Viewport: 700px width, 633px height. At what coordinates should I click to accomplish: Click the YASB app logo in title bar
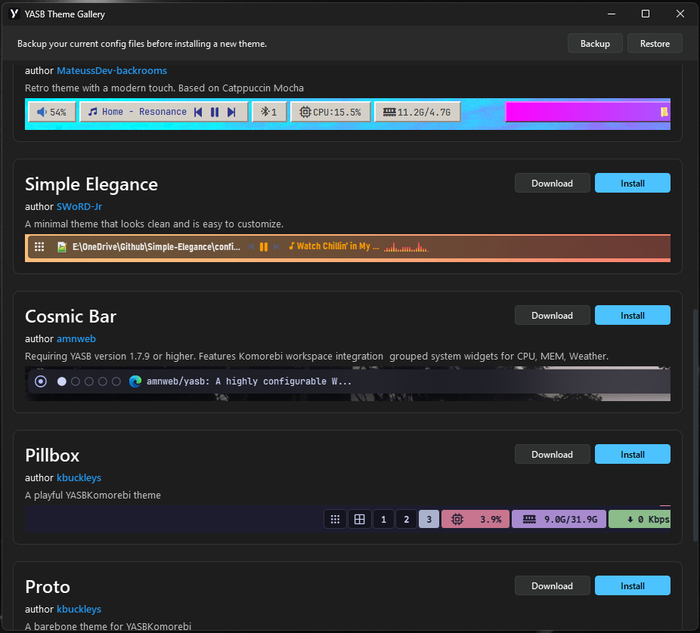coord(13,14)
